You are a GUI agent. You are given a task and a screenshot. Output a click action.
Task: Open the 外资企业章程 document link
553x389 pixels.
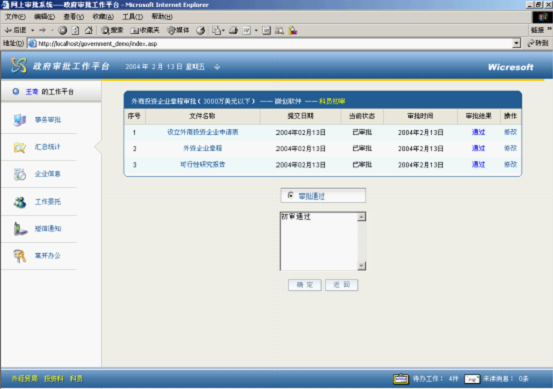click(x=202, y=148)
